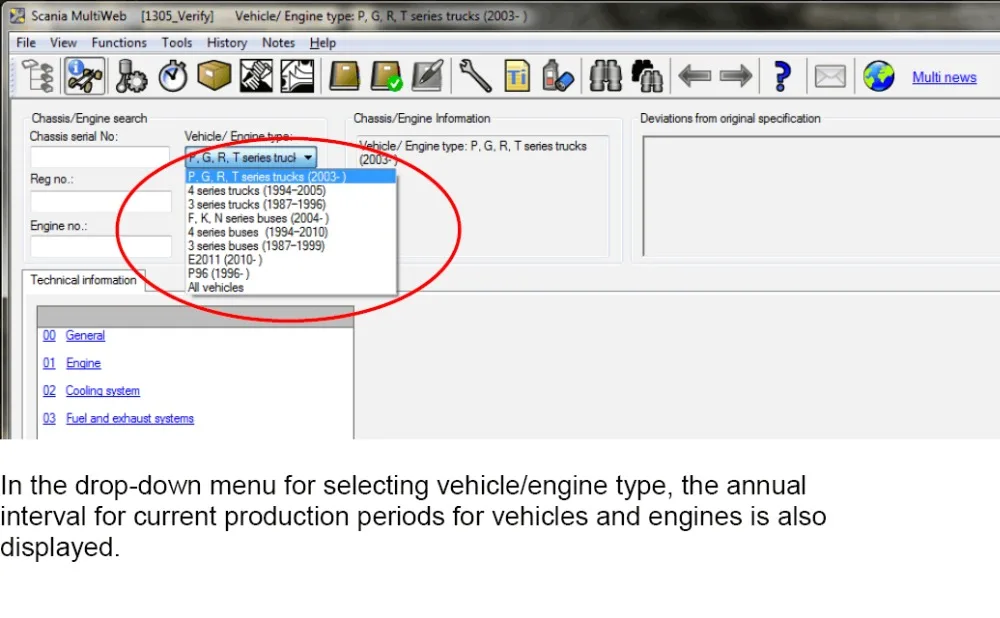Open the Multi news link
This screenshot has width=1000, height=618.
coord(944,77)
